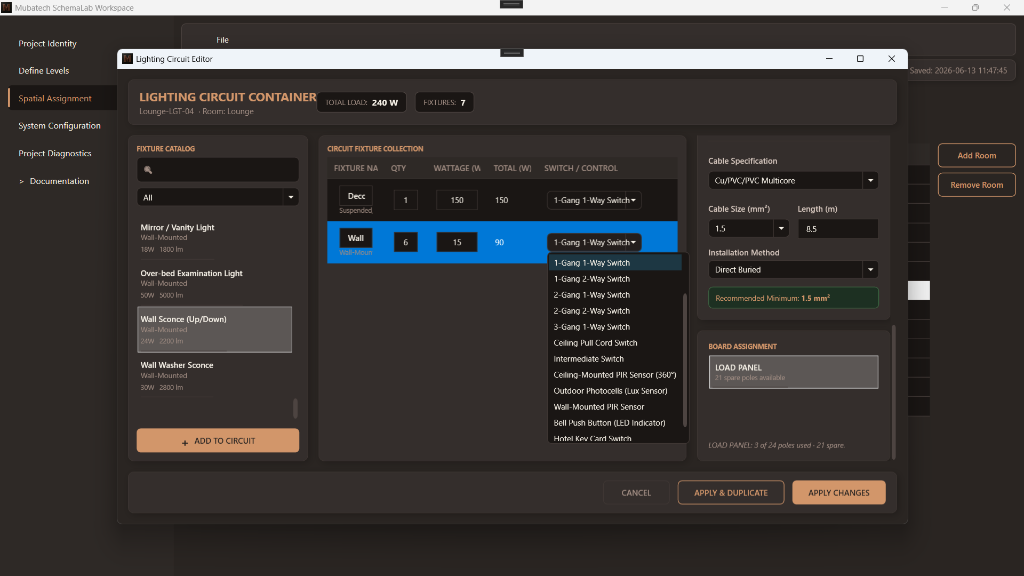1024x576 pixels.
Task: Choose Outdoor Photocells (Lux Sensor) option
Action: pos(615,391)
